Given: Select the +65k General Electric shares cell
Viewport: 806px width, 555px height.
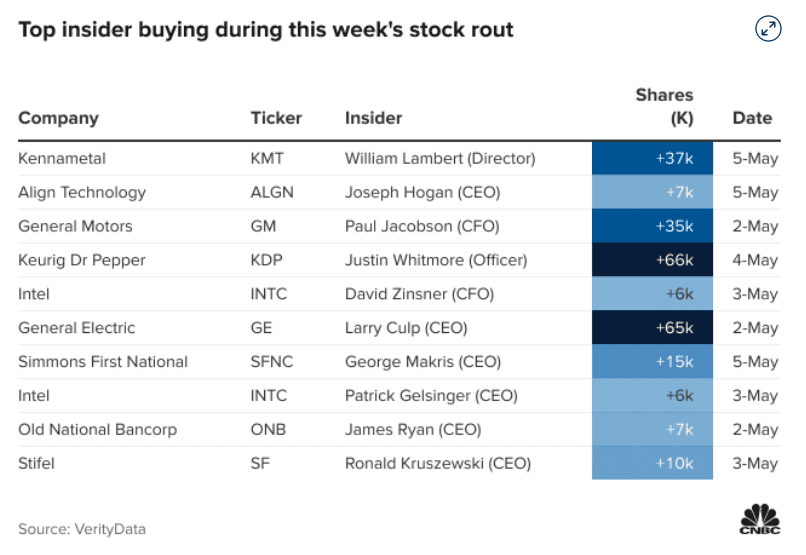Looking at the screenshot, I should 652,328.
